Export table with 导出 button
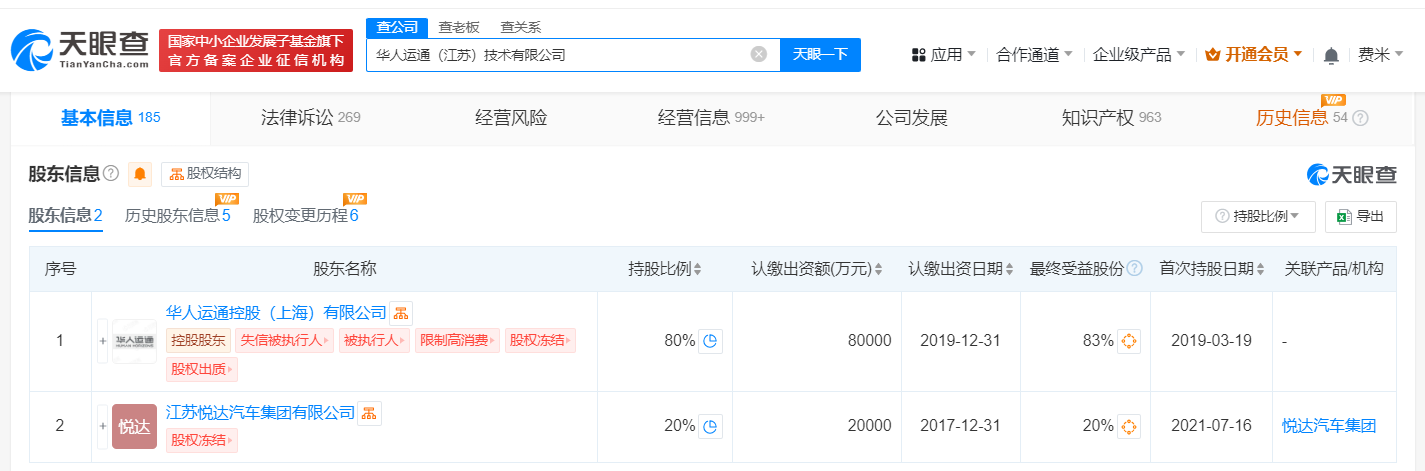This screenshot has height=471, width=1425. pos(1360,216)
